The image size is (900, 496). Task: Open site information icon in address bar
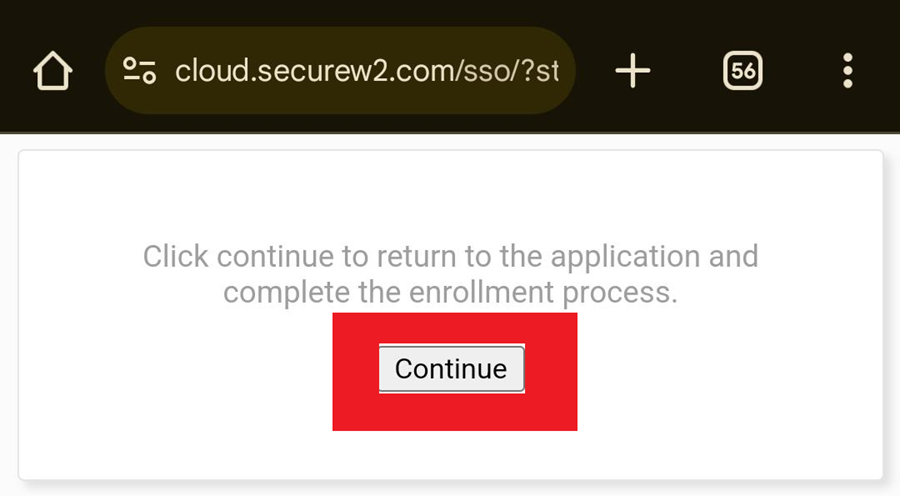(139, 71)
